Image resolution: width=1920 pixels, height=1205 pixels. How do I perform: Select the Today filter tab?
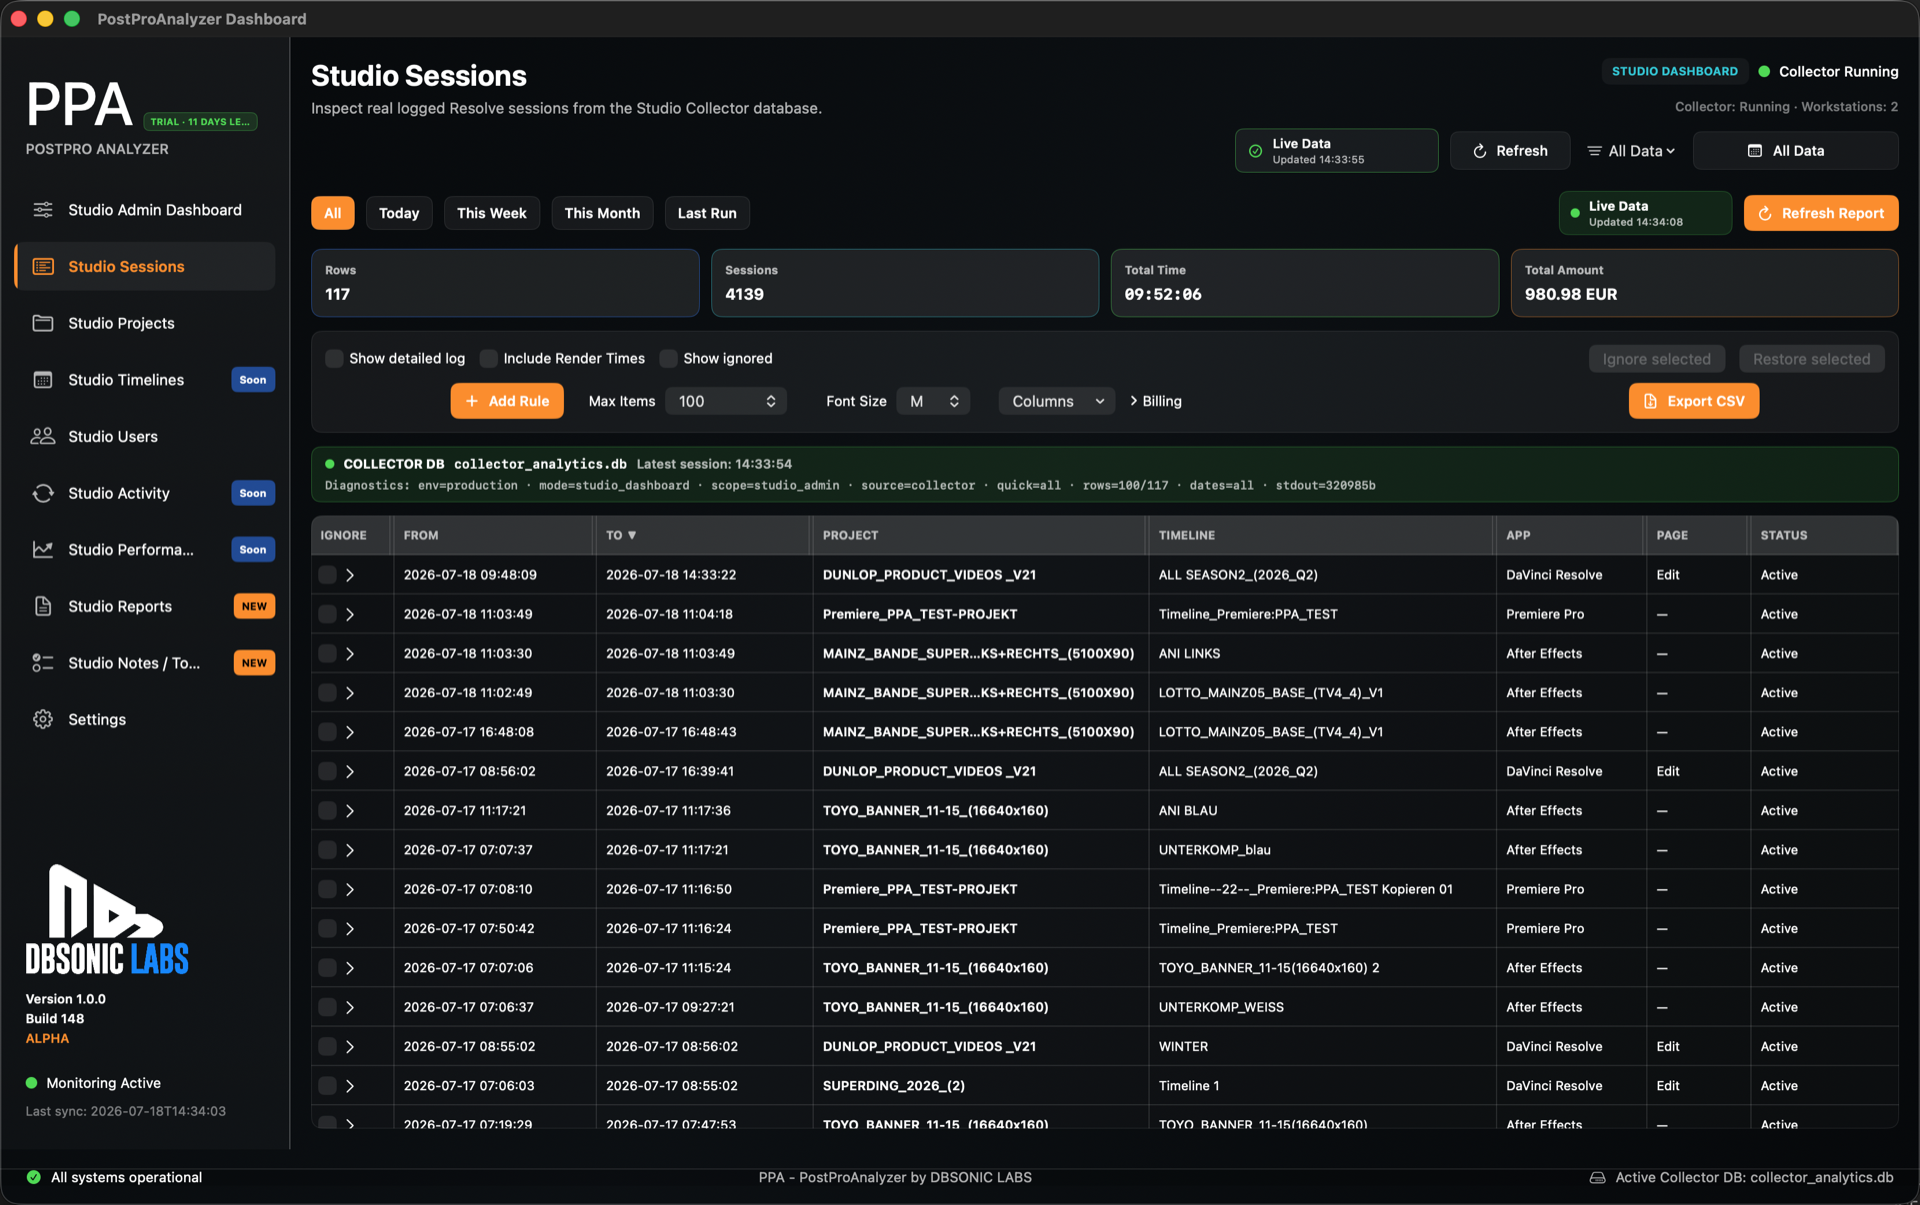click(399, 213)
